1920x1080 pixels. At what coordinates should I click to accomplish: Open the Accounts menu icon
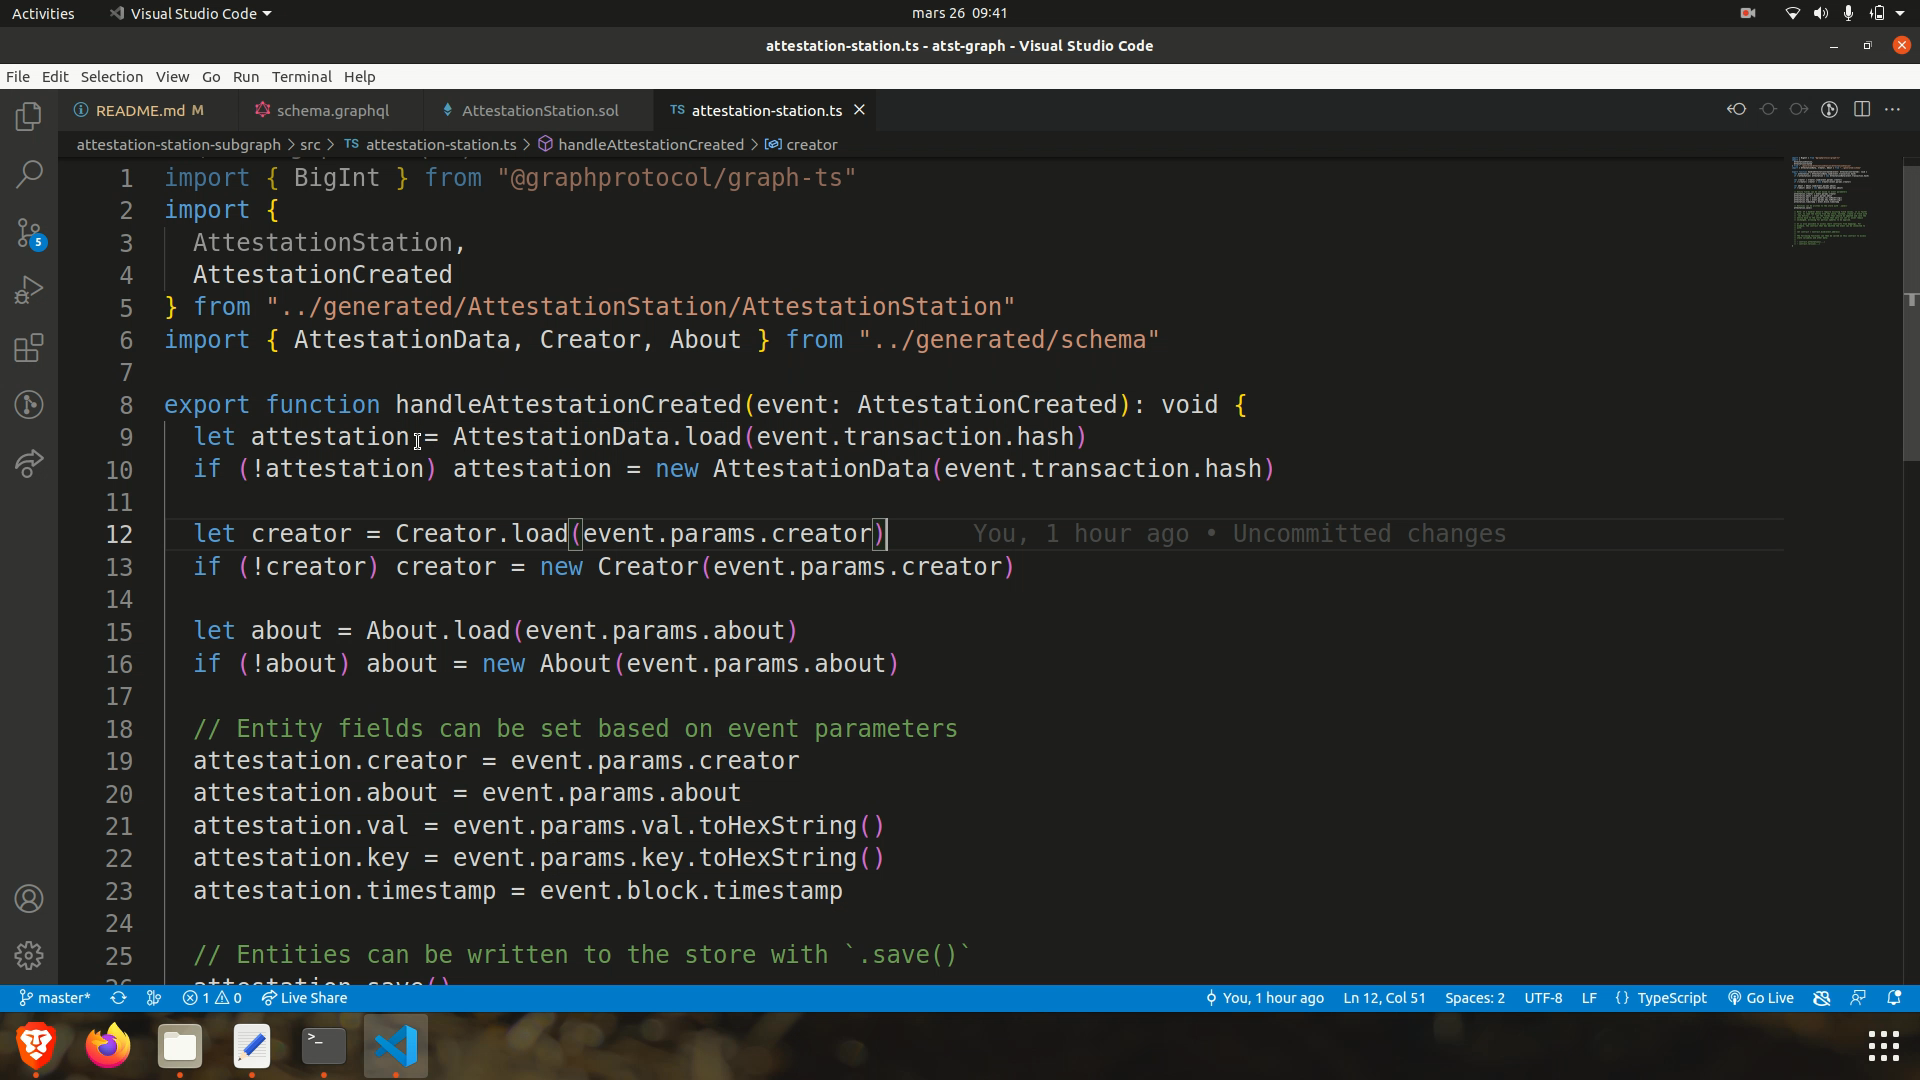pos(29,899)
